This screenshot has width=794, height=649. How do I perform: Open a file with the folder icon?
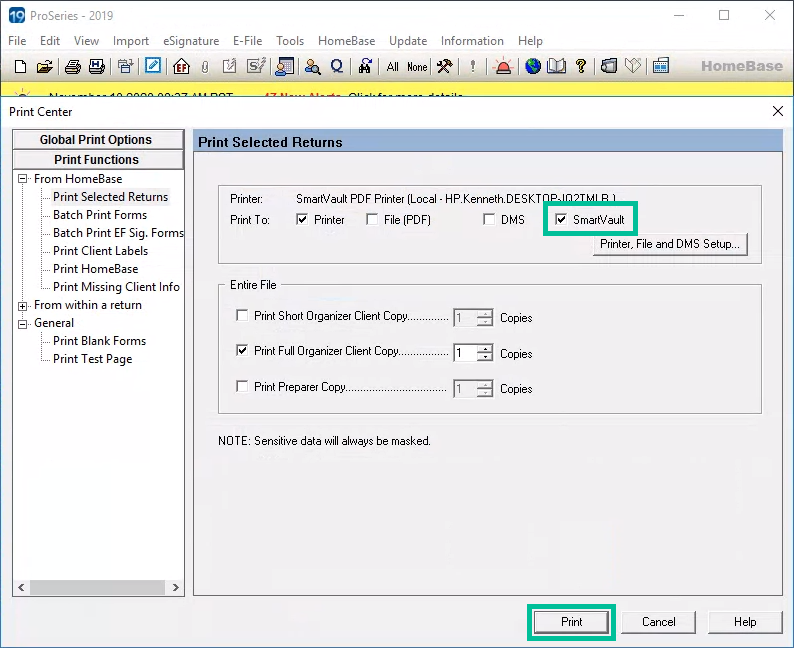[x=45, y=66]
